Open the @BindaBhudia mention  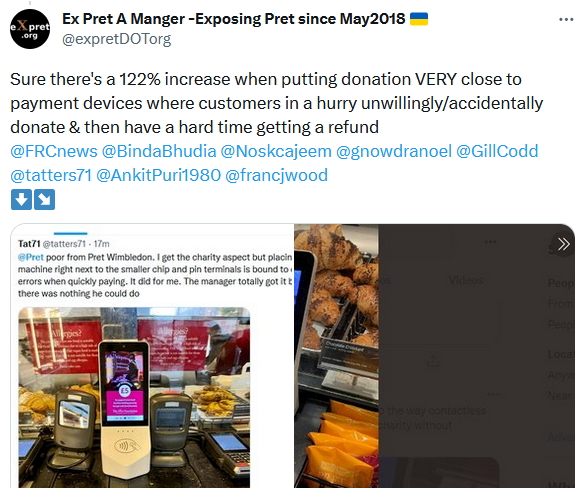(159, 151)
